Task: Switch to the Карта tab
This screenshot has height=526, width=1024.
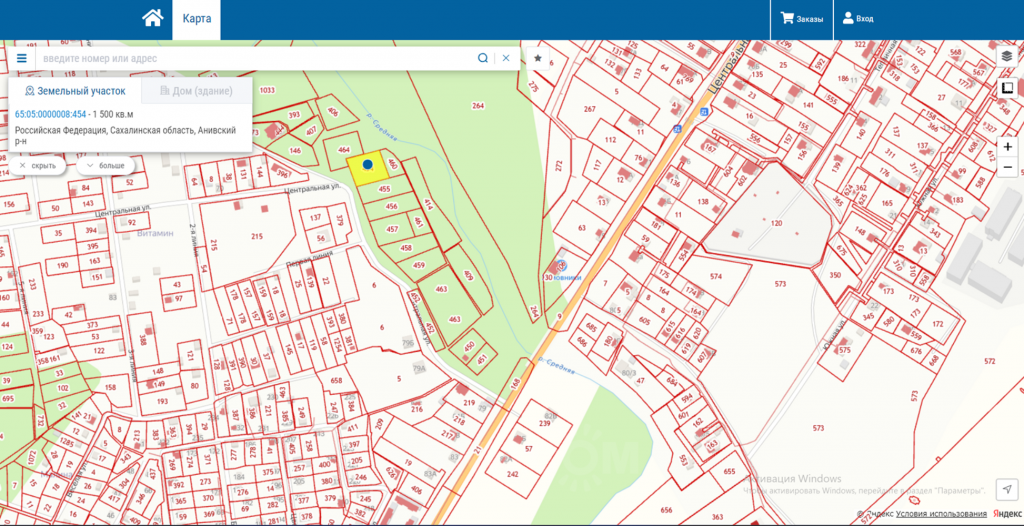Action: pyautogui.click(x=197, y=19)
